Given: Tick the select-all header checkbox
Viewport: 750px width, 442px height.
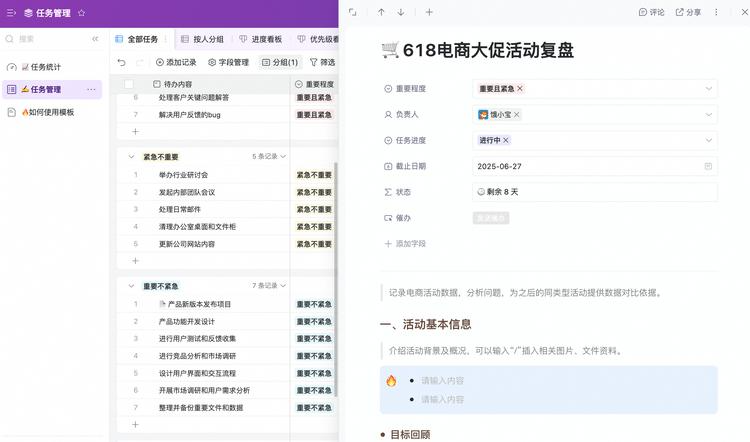Looking at the screenshot, I should [129, 84].
